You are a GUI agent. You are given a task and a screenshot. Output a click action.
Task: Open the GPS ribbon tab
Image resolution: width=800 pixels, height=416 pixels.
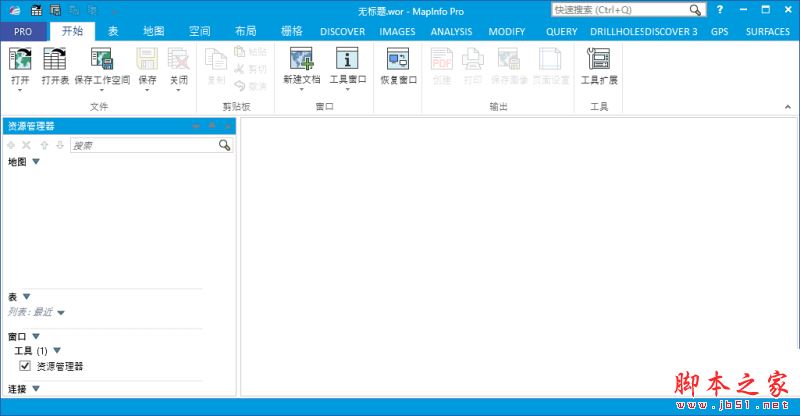(719, 32)
